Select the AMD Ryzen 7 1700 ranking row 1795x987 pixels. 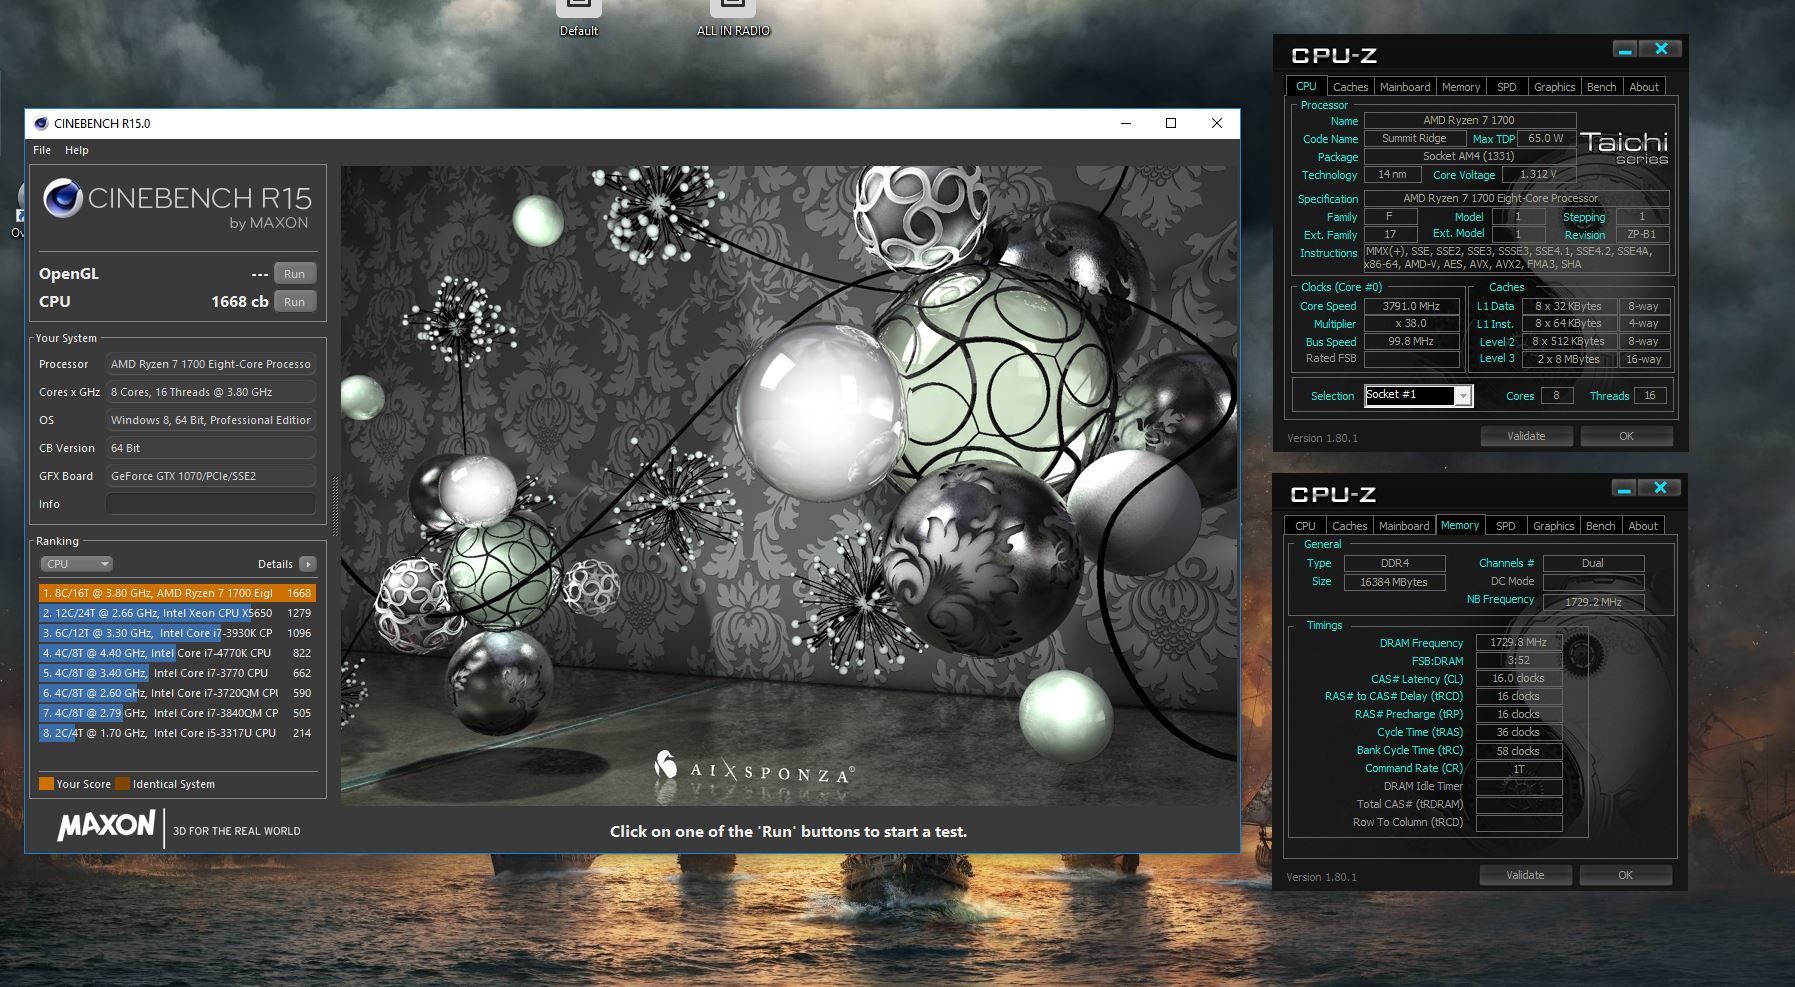pos(177,593)
